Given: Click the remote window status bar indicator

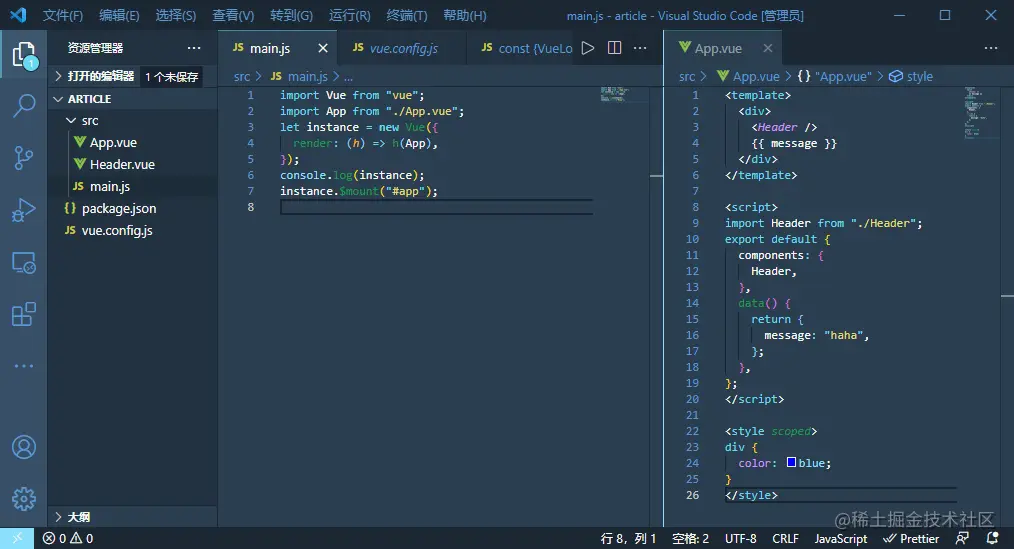Looking at the screenshot, I should pos(17,538).
